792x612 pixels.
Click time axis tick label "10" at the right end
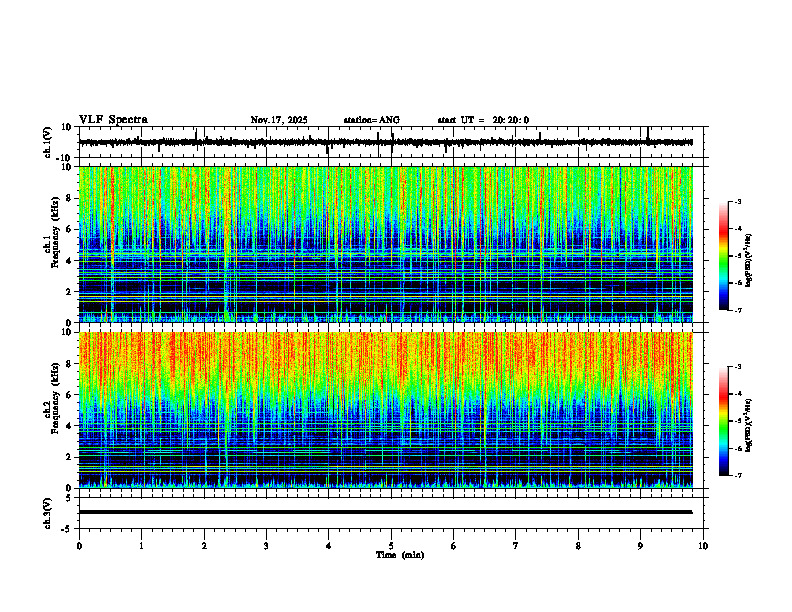click(x=703, y=546)
